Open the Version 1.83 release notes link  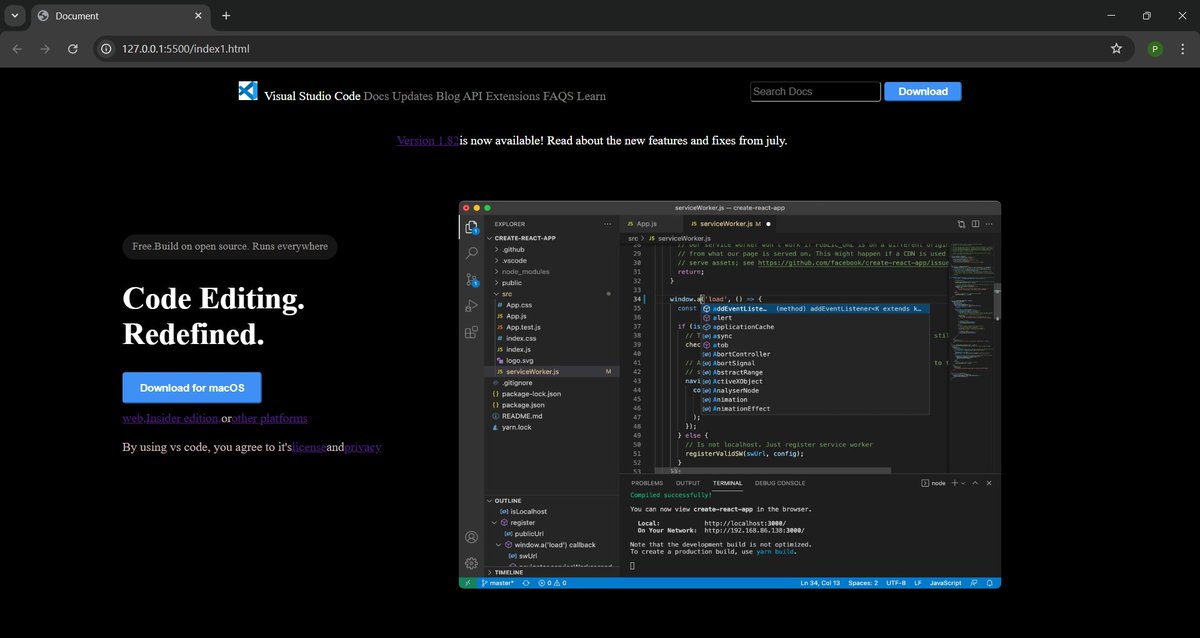[x=427, y=140]
